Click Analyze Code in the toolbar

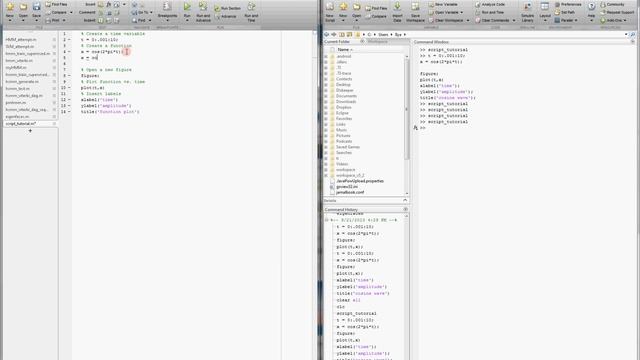[x=490, y=4]
